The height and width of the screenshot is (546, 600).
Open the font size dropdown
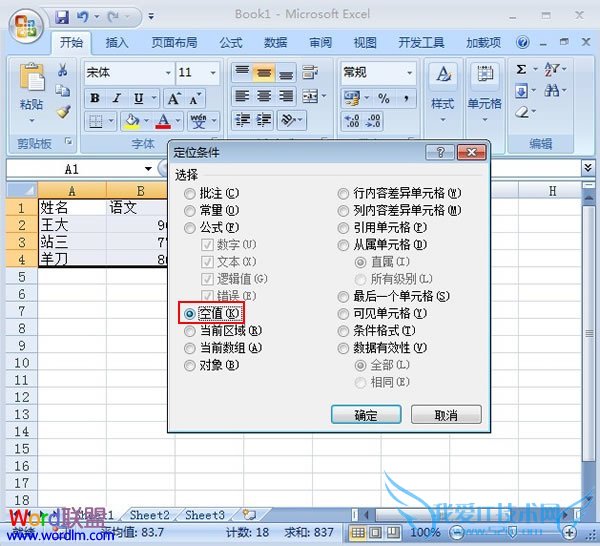coord(213,73)
